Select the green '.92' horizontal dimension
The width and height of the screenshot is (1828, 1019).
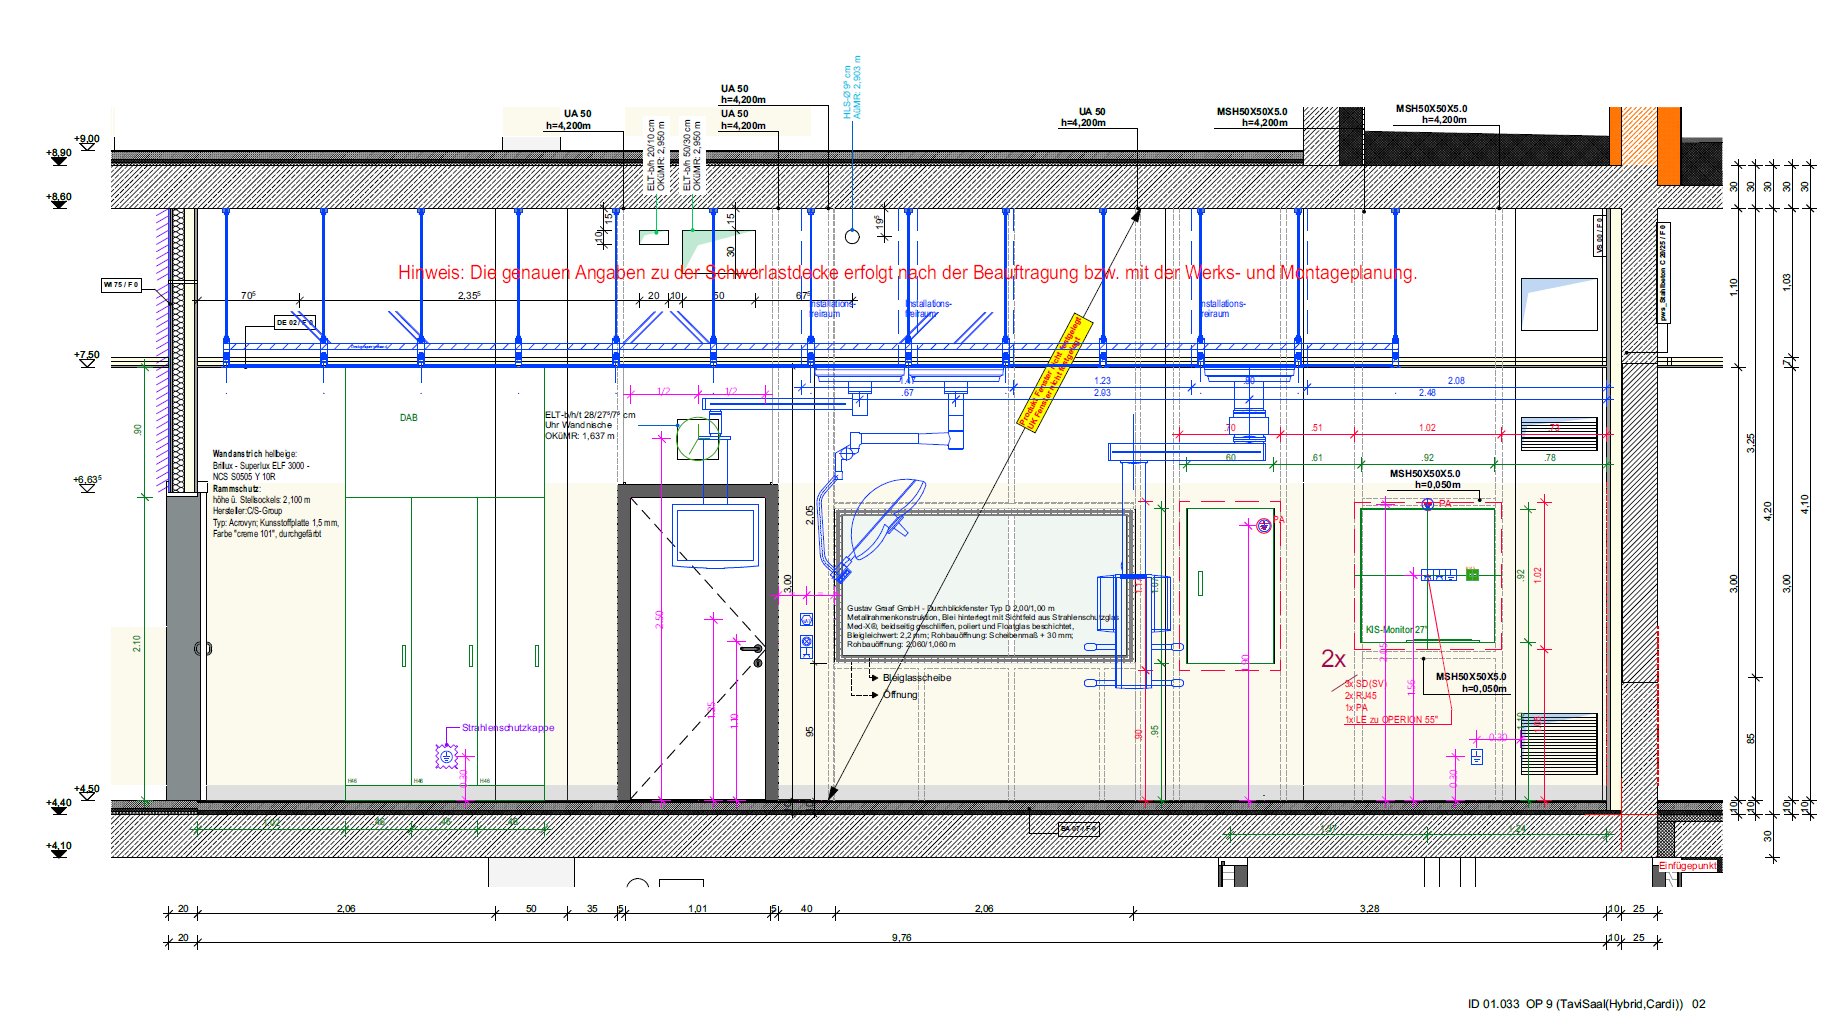pyautogui.click(x=1427, y=458)
